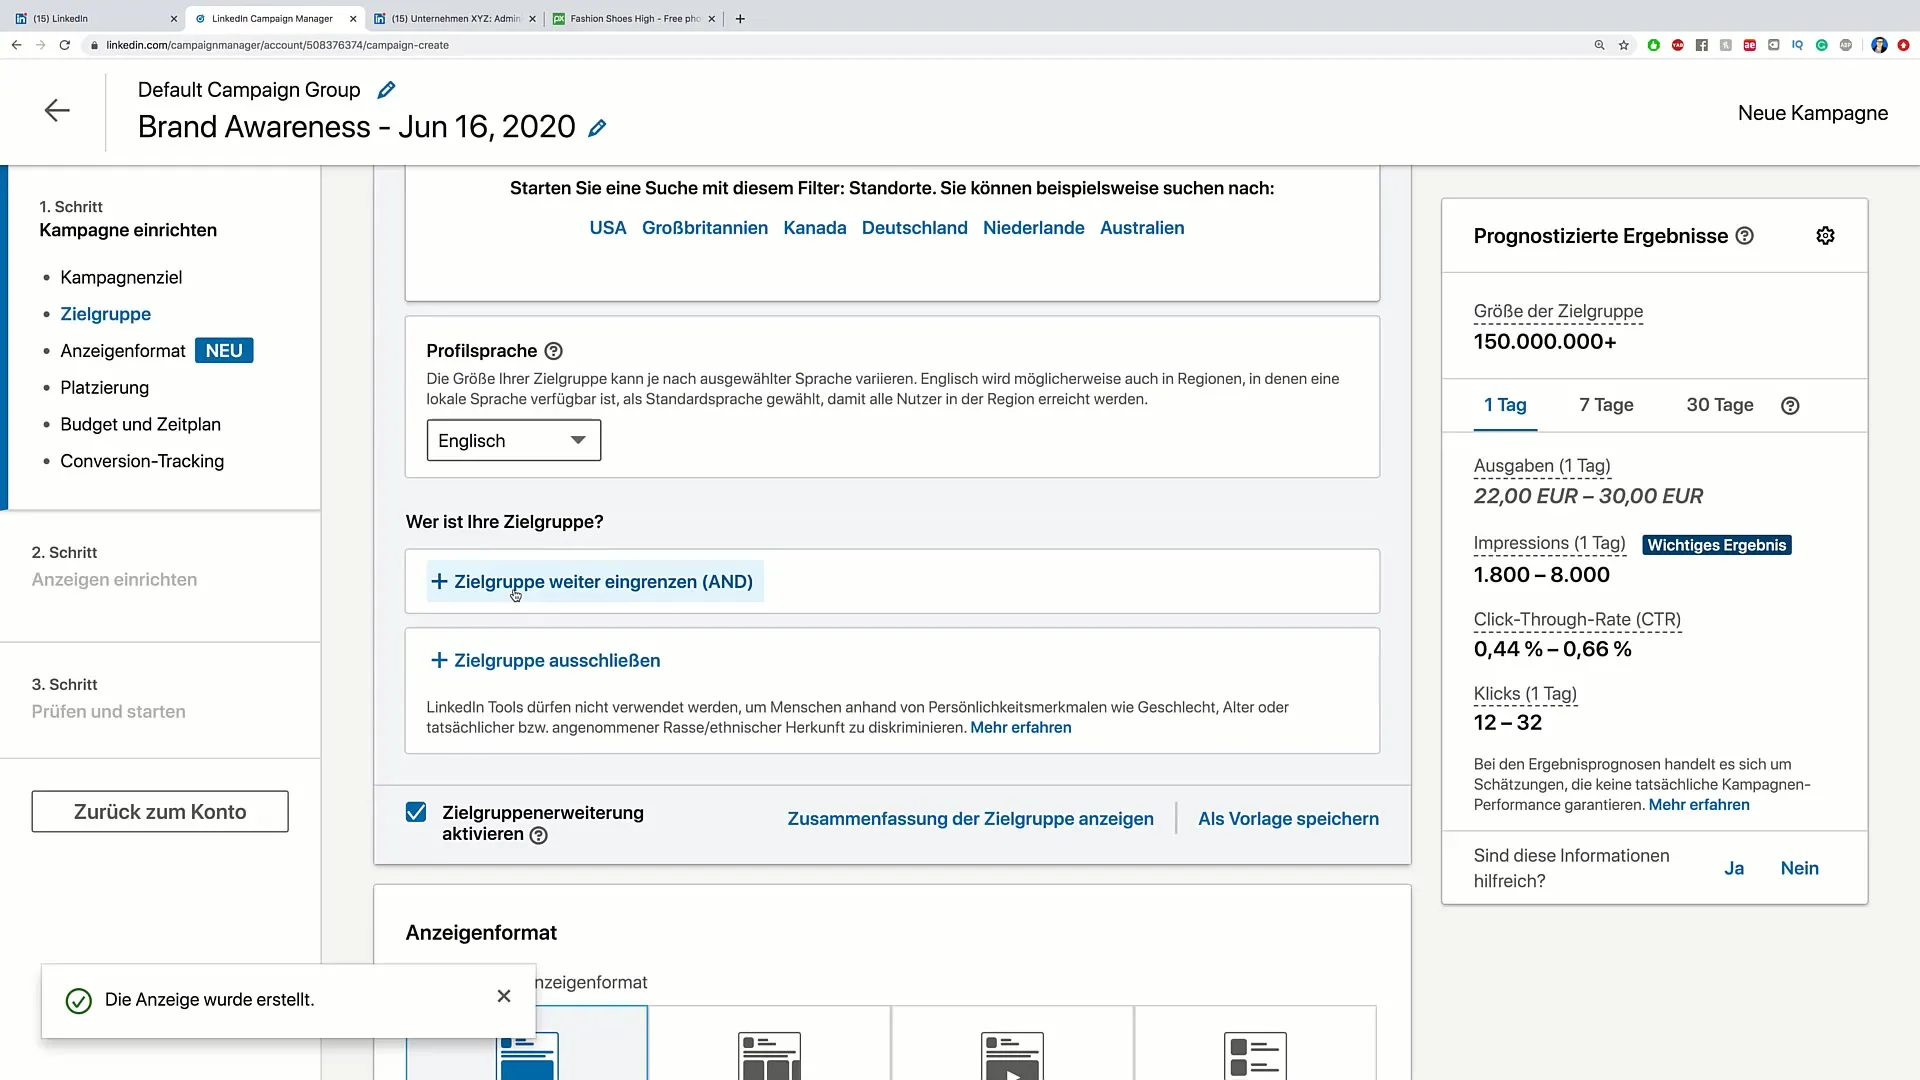Select the video ad format icon
The image size is (1920, 1080).
coord(1012,1056)
